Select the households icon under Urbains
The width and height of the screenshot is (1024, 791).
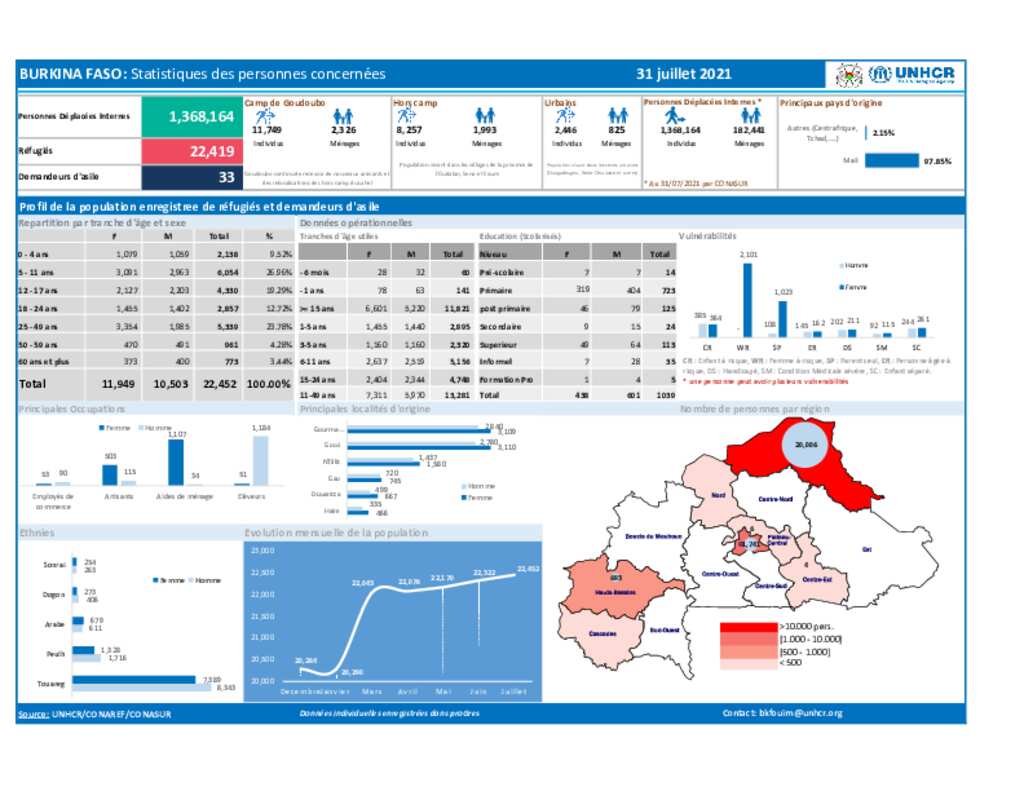click(617, 116)
